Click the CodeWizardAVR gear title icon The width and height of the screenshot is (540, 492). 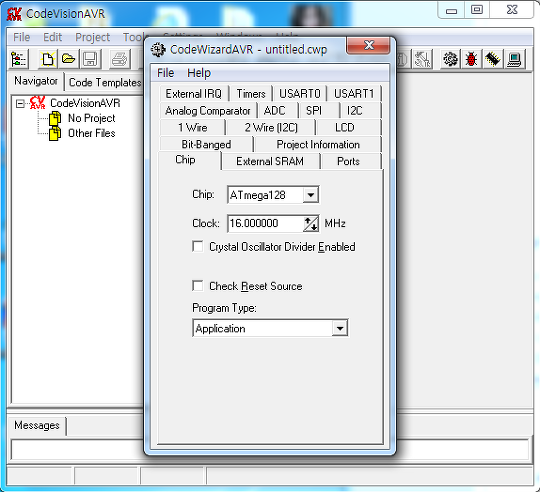(x=158, y=50)
